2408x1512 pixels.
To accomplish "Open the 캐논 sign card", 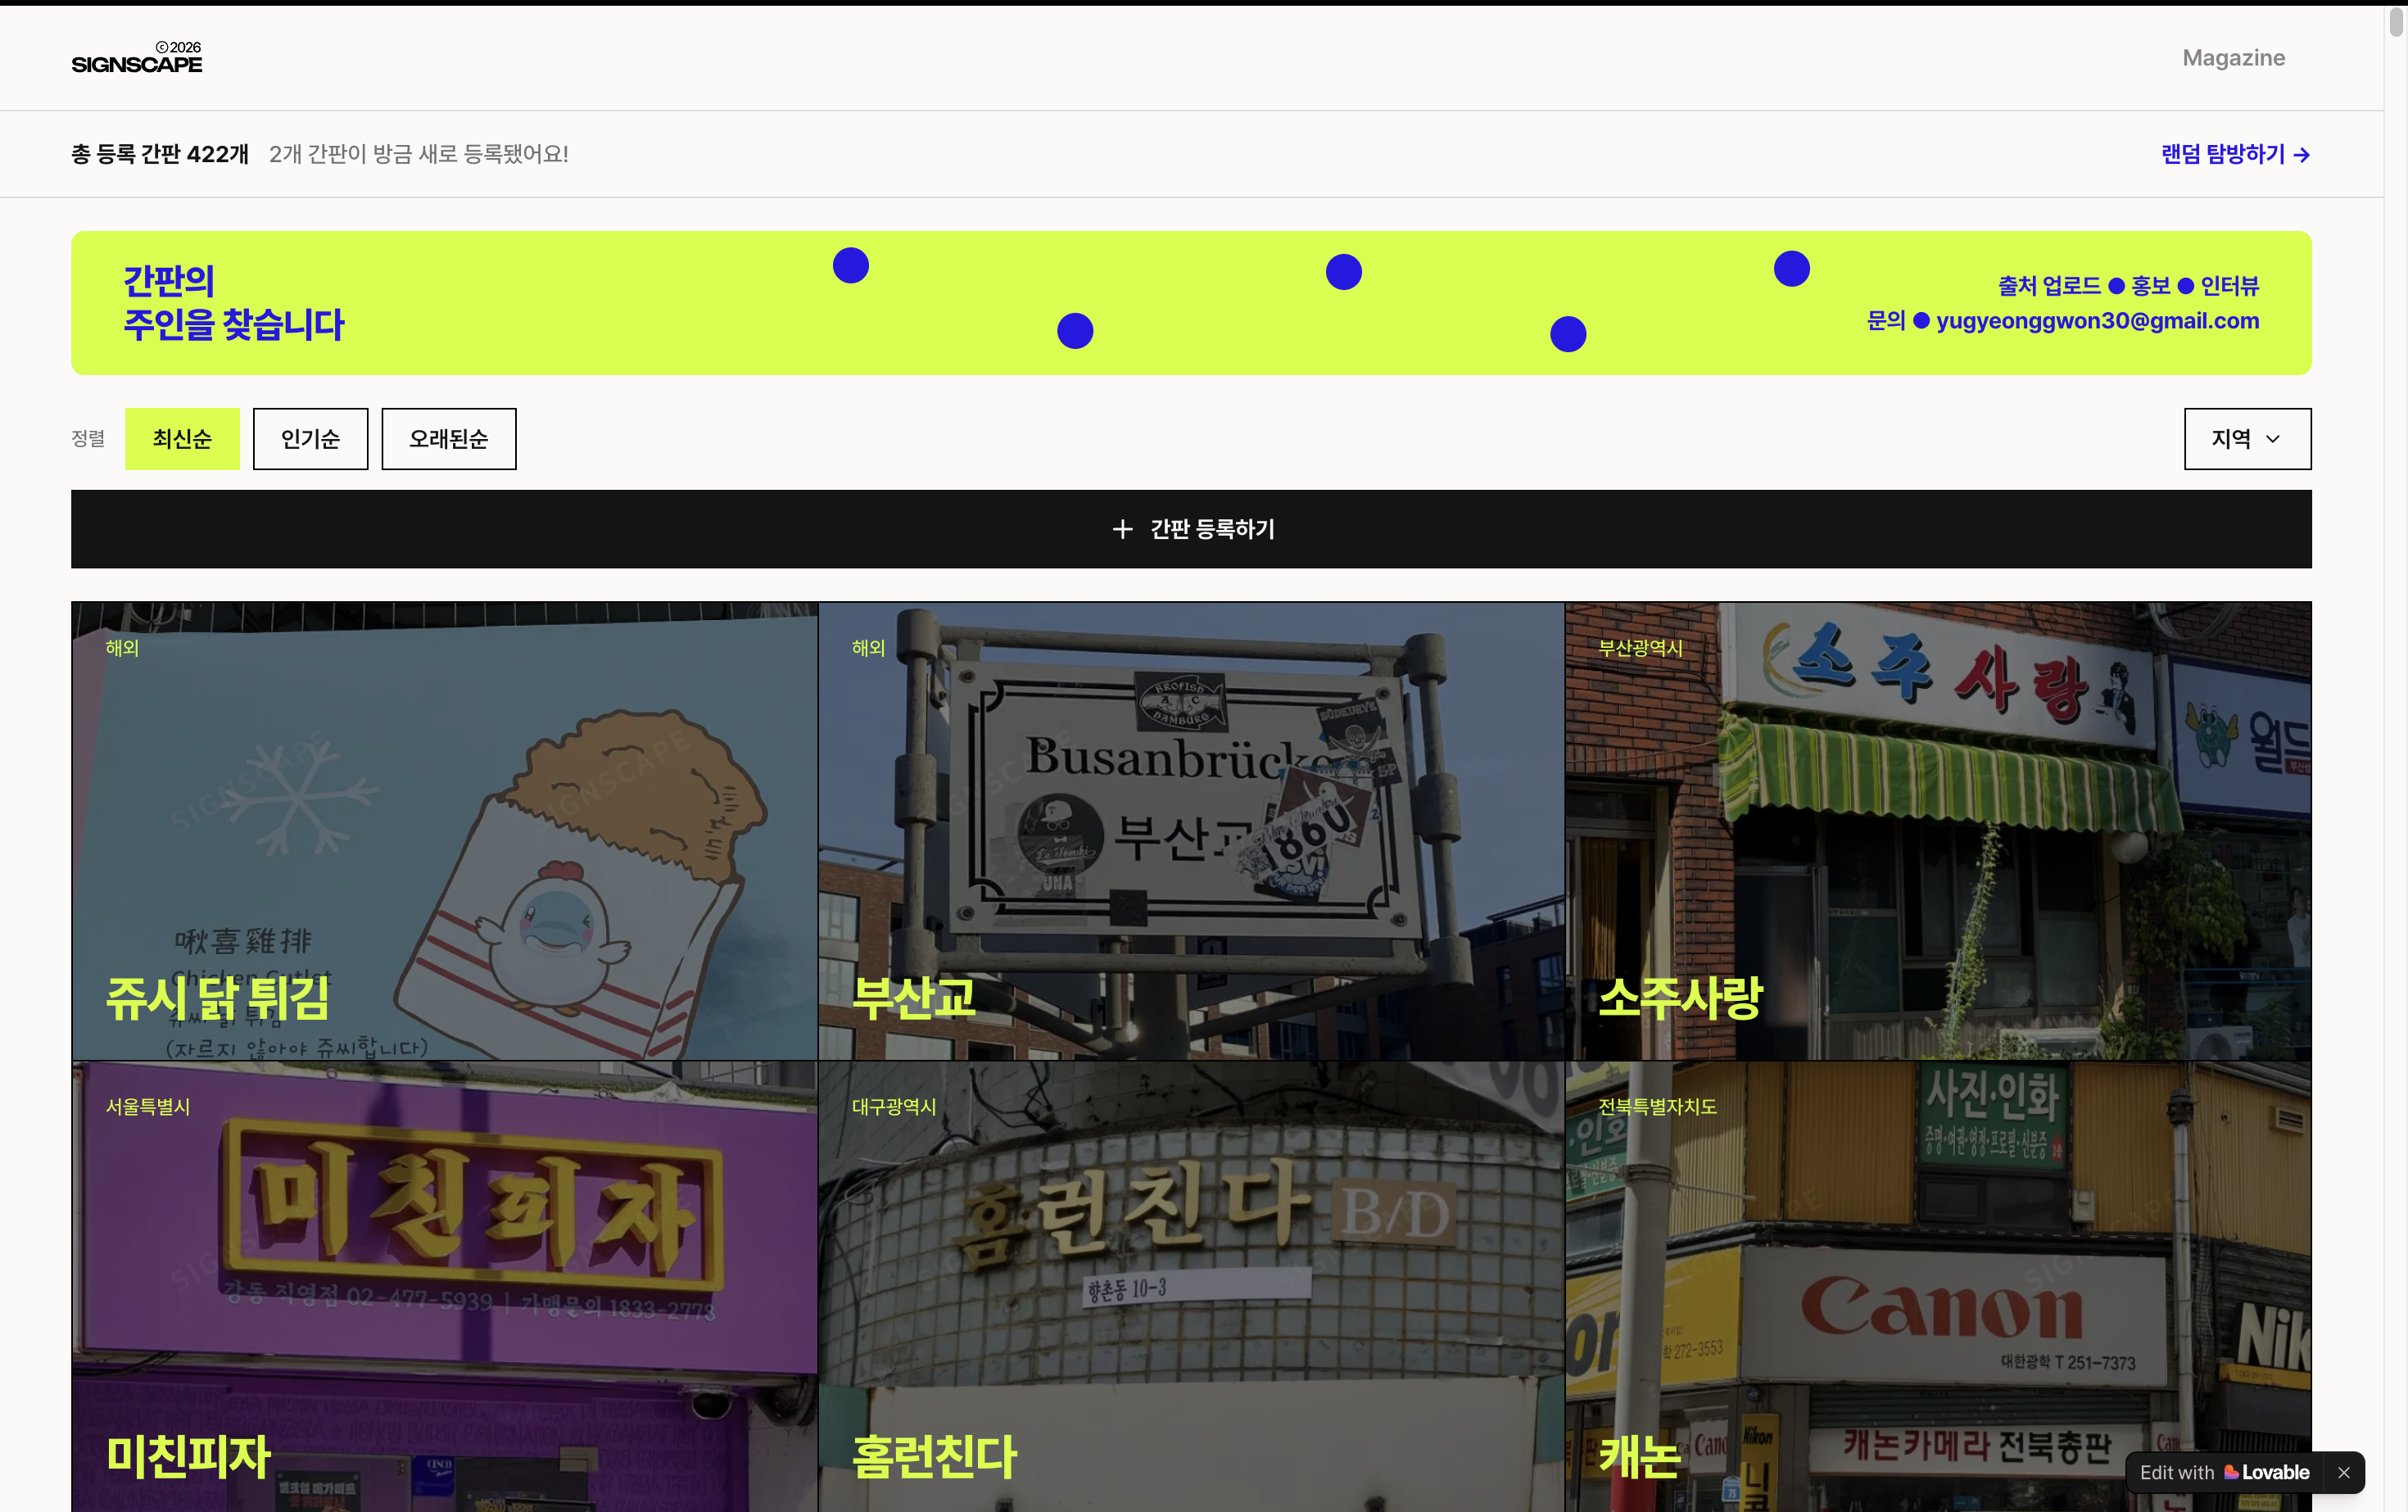I will (x=1938, y=1287).
